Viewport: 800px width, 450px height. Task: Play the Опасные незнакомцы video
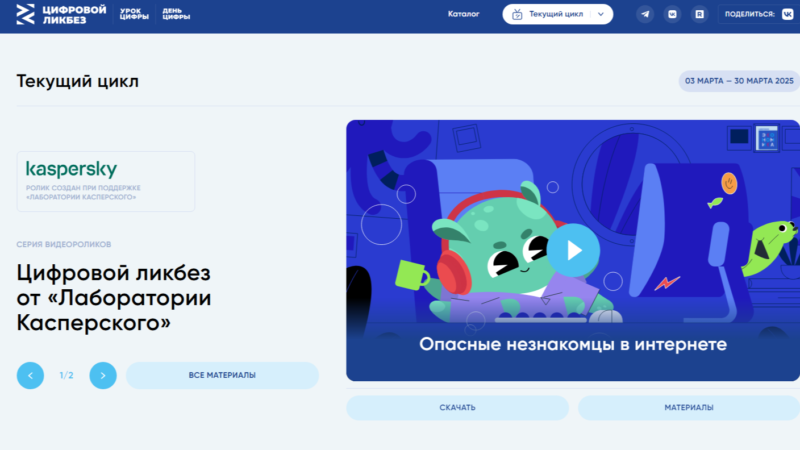pos(573,250)
